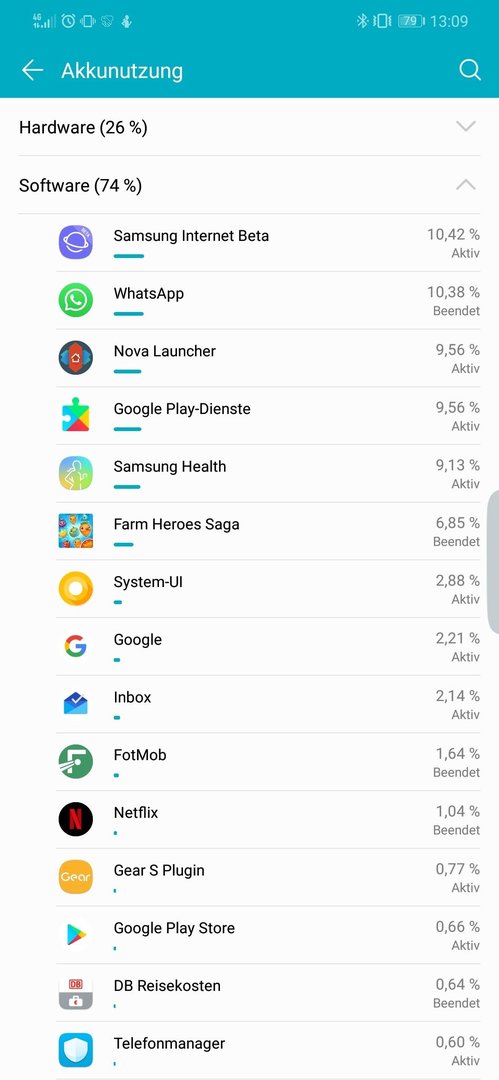499x1080 pixels.
Task: Open search with magnifier icon
Action: pos(469,70)
